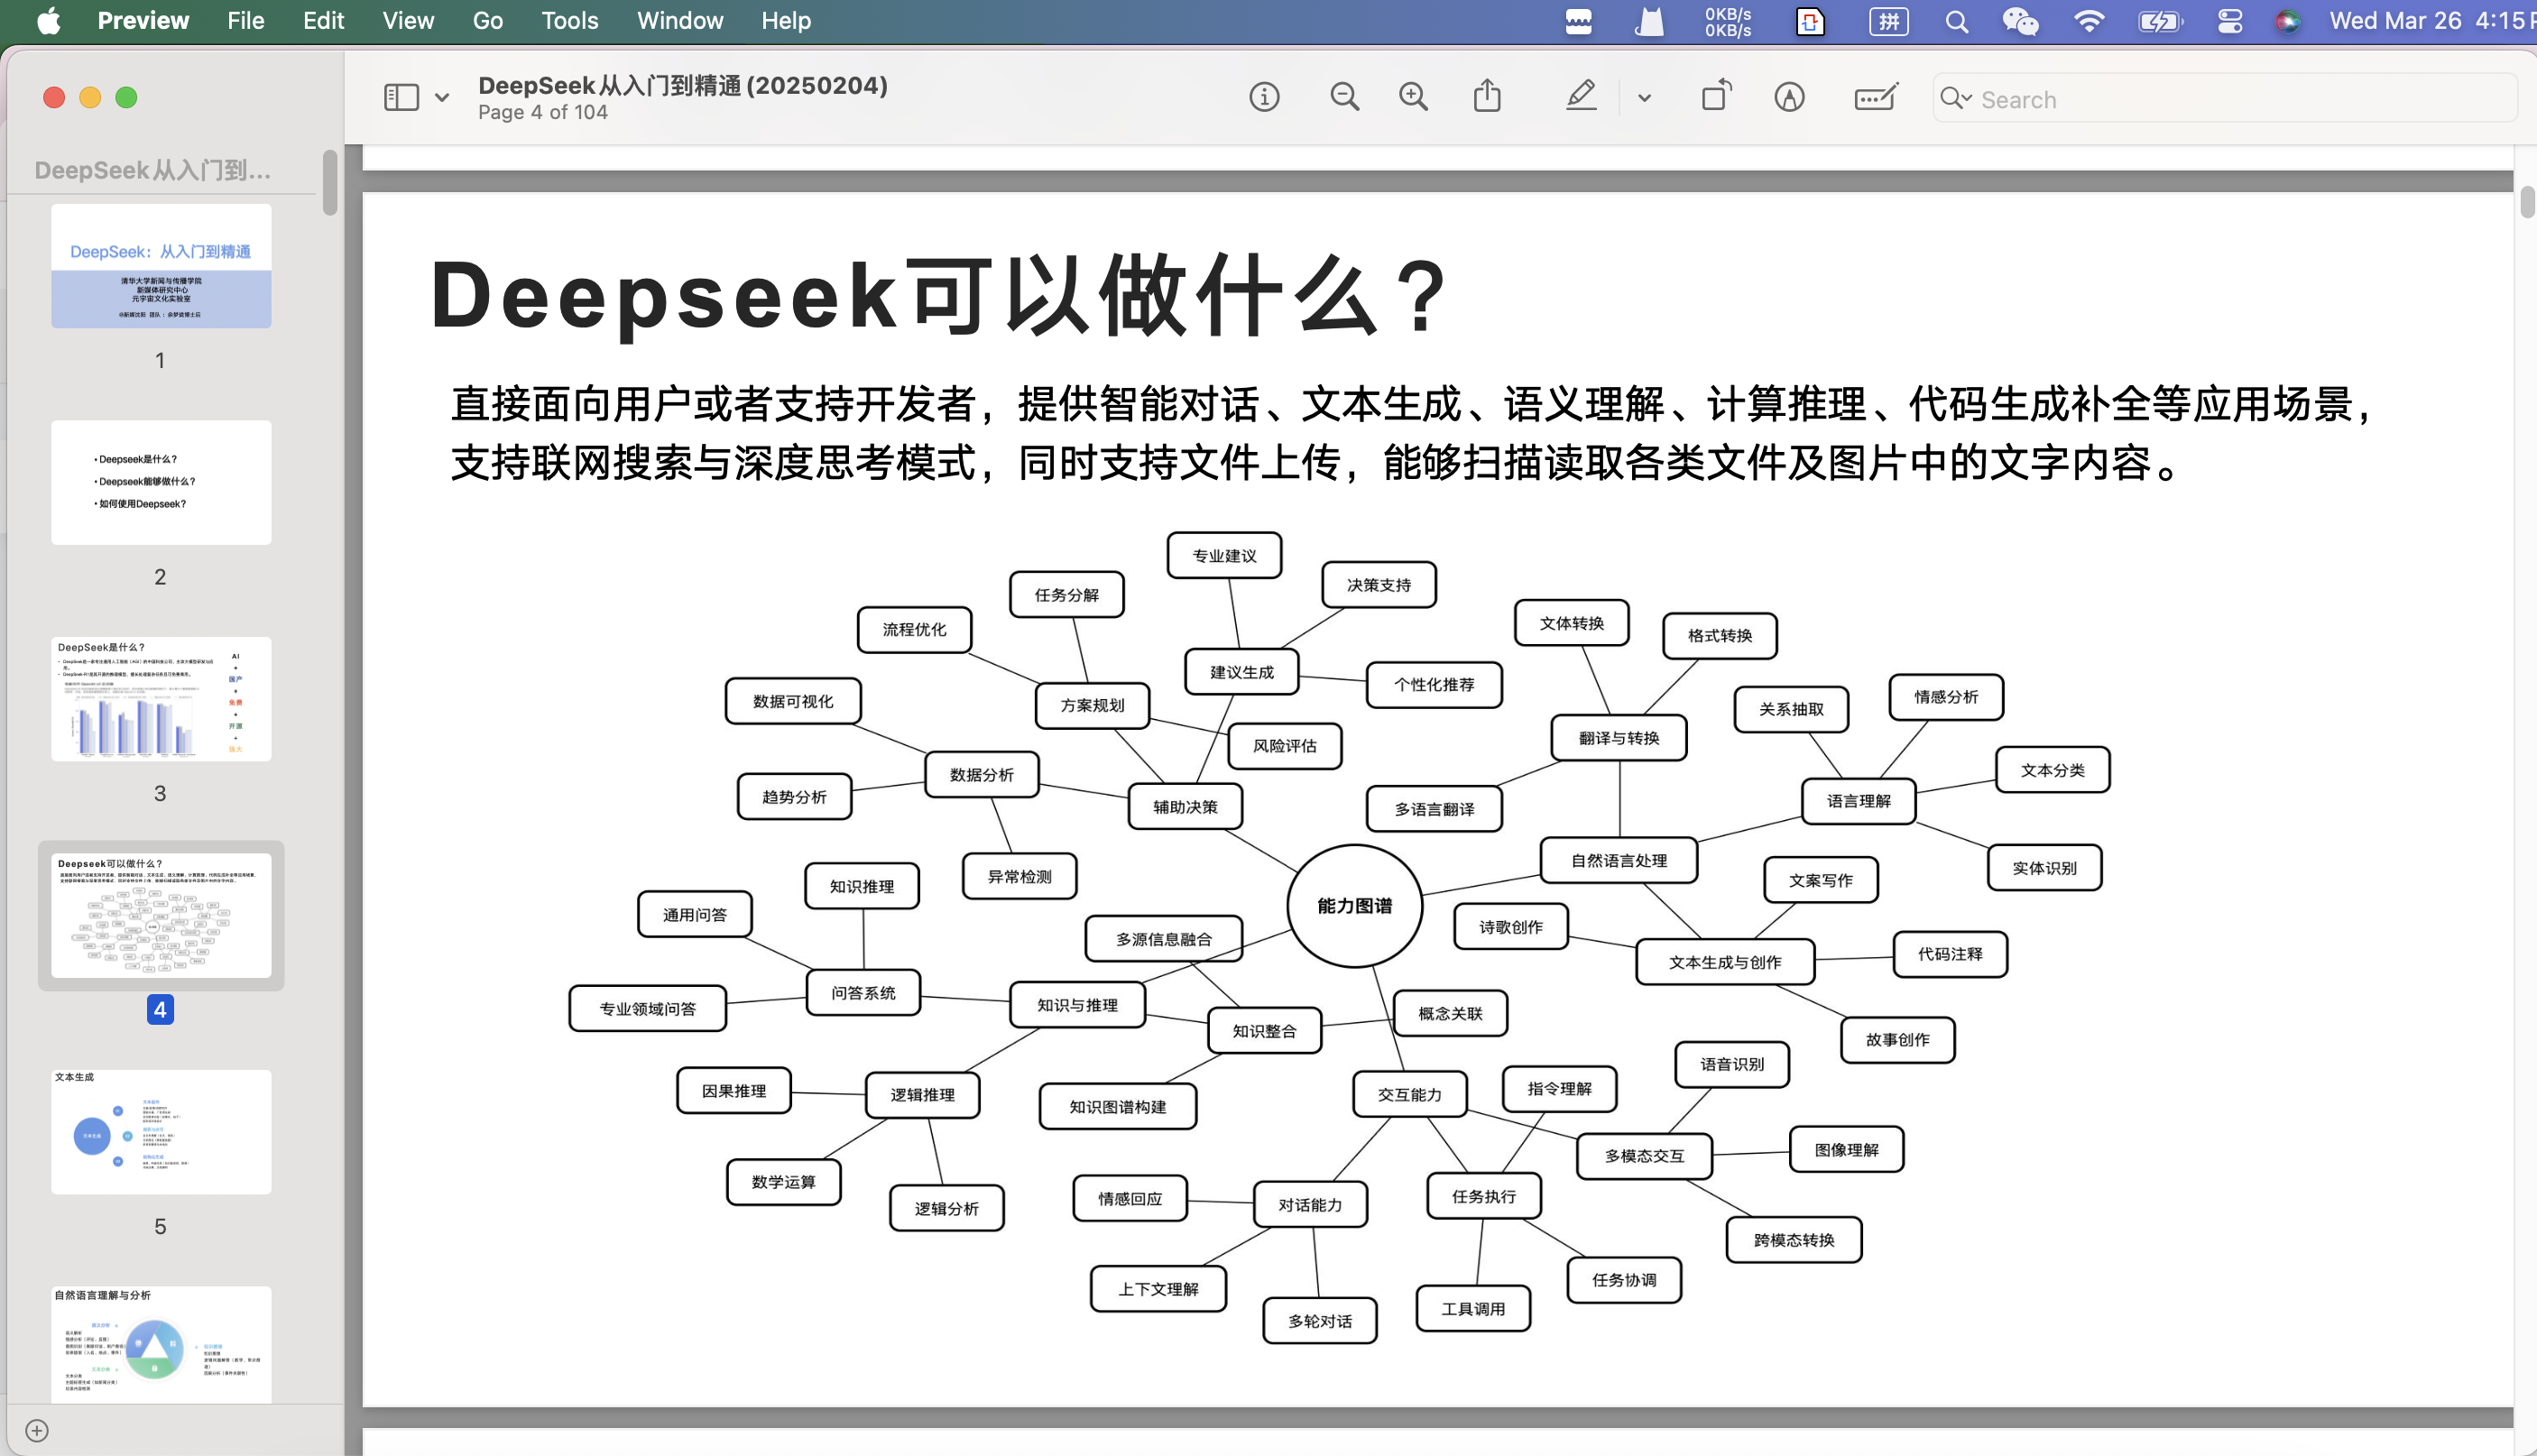
Task: Open the Wi-Fi status menu
Action: (x=2088, y=22)
